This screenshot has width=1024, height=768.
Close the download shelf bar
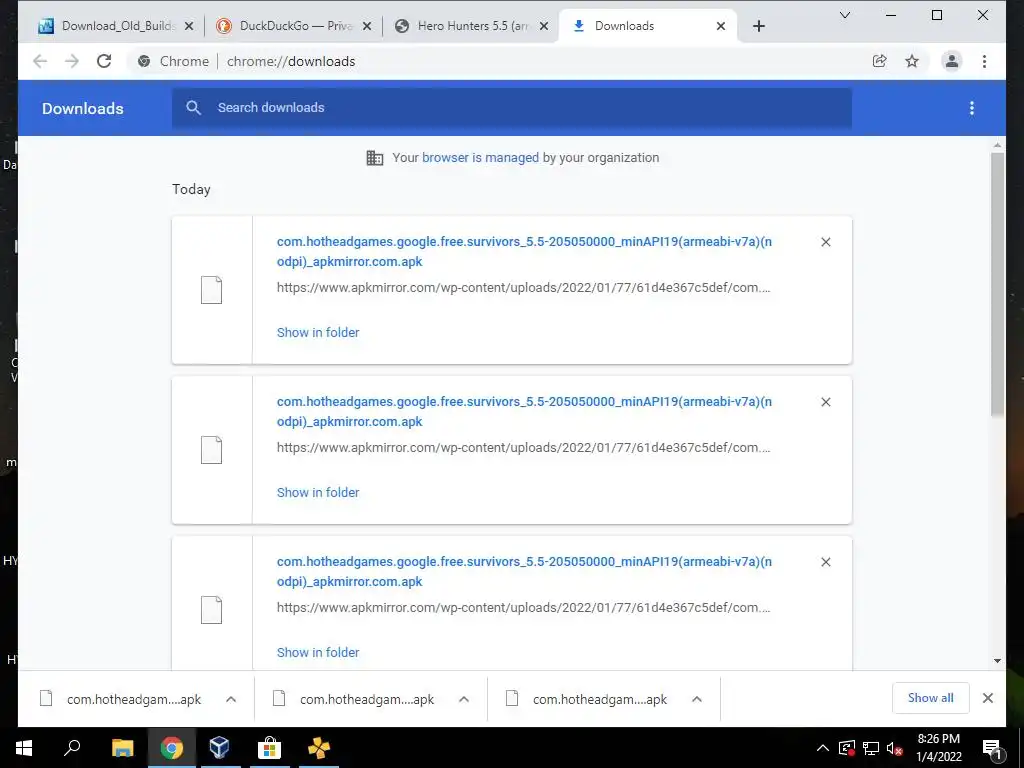click(988, 698)
